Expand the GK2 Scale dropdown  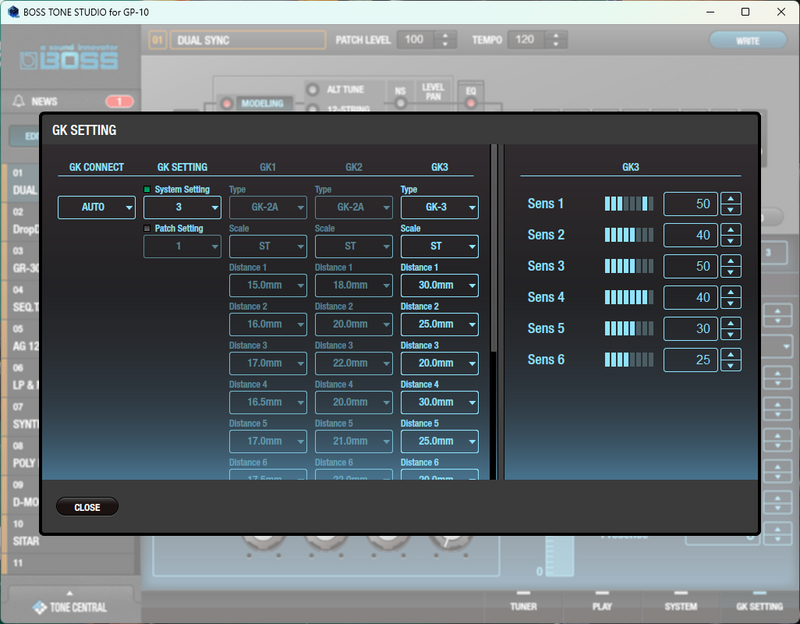point(352,246)
